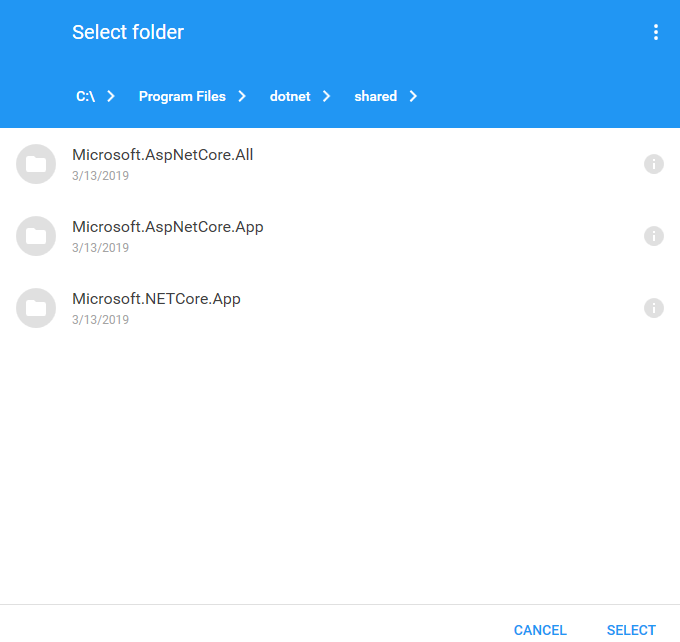The image size is (680, 642).
Task: Cancel the folder selection dialog
Action: click(x=540, y=630)
